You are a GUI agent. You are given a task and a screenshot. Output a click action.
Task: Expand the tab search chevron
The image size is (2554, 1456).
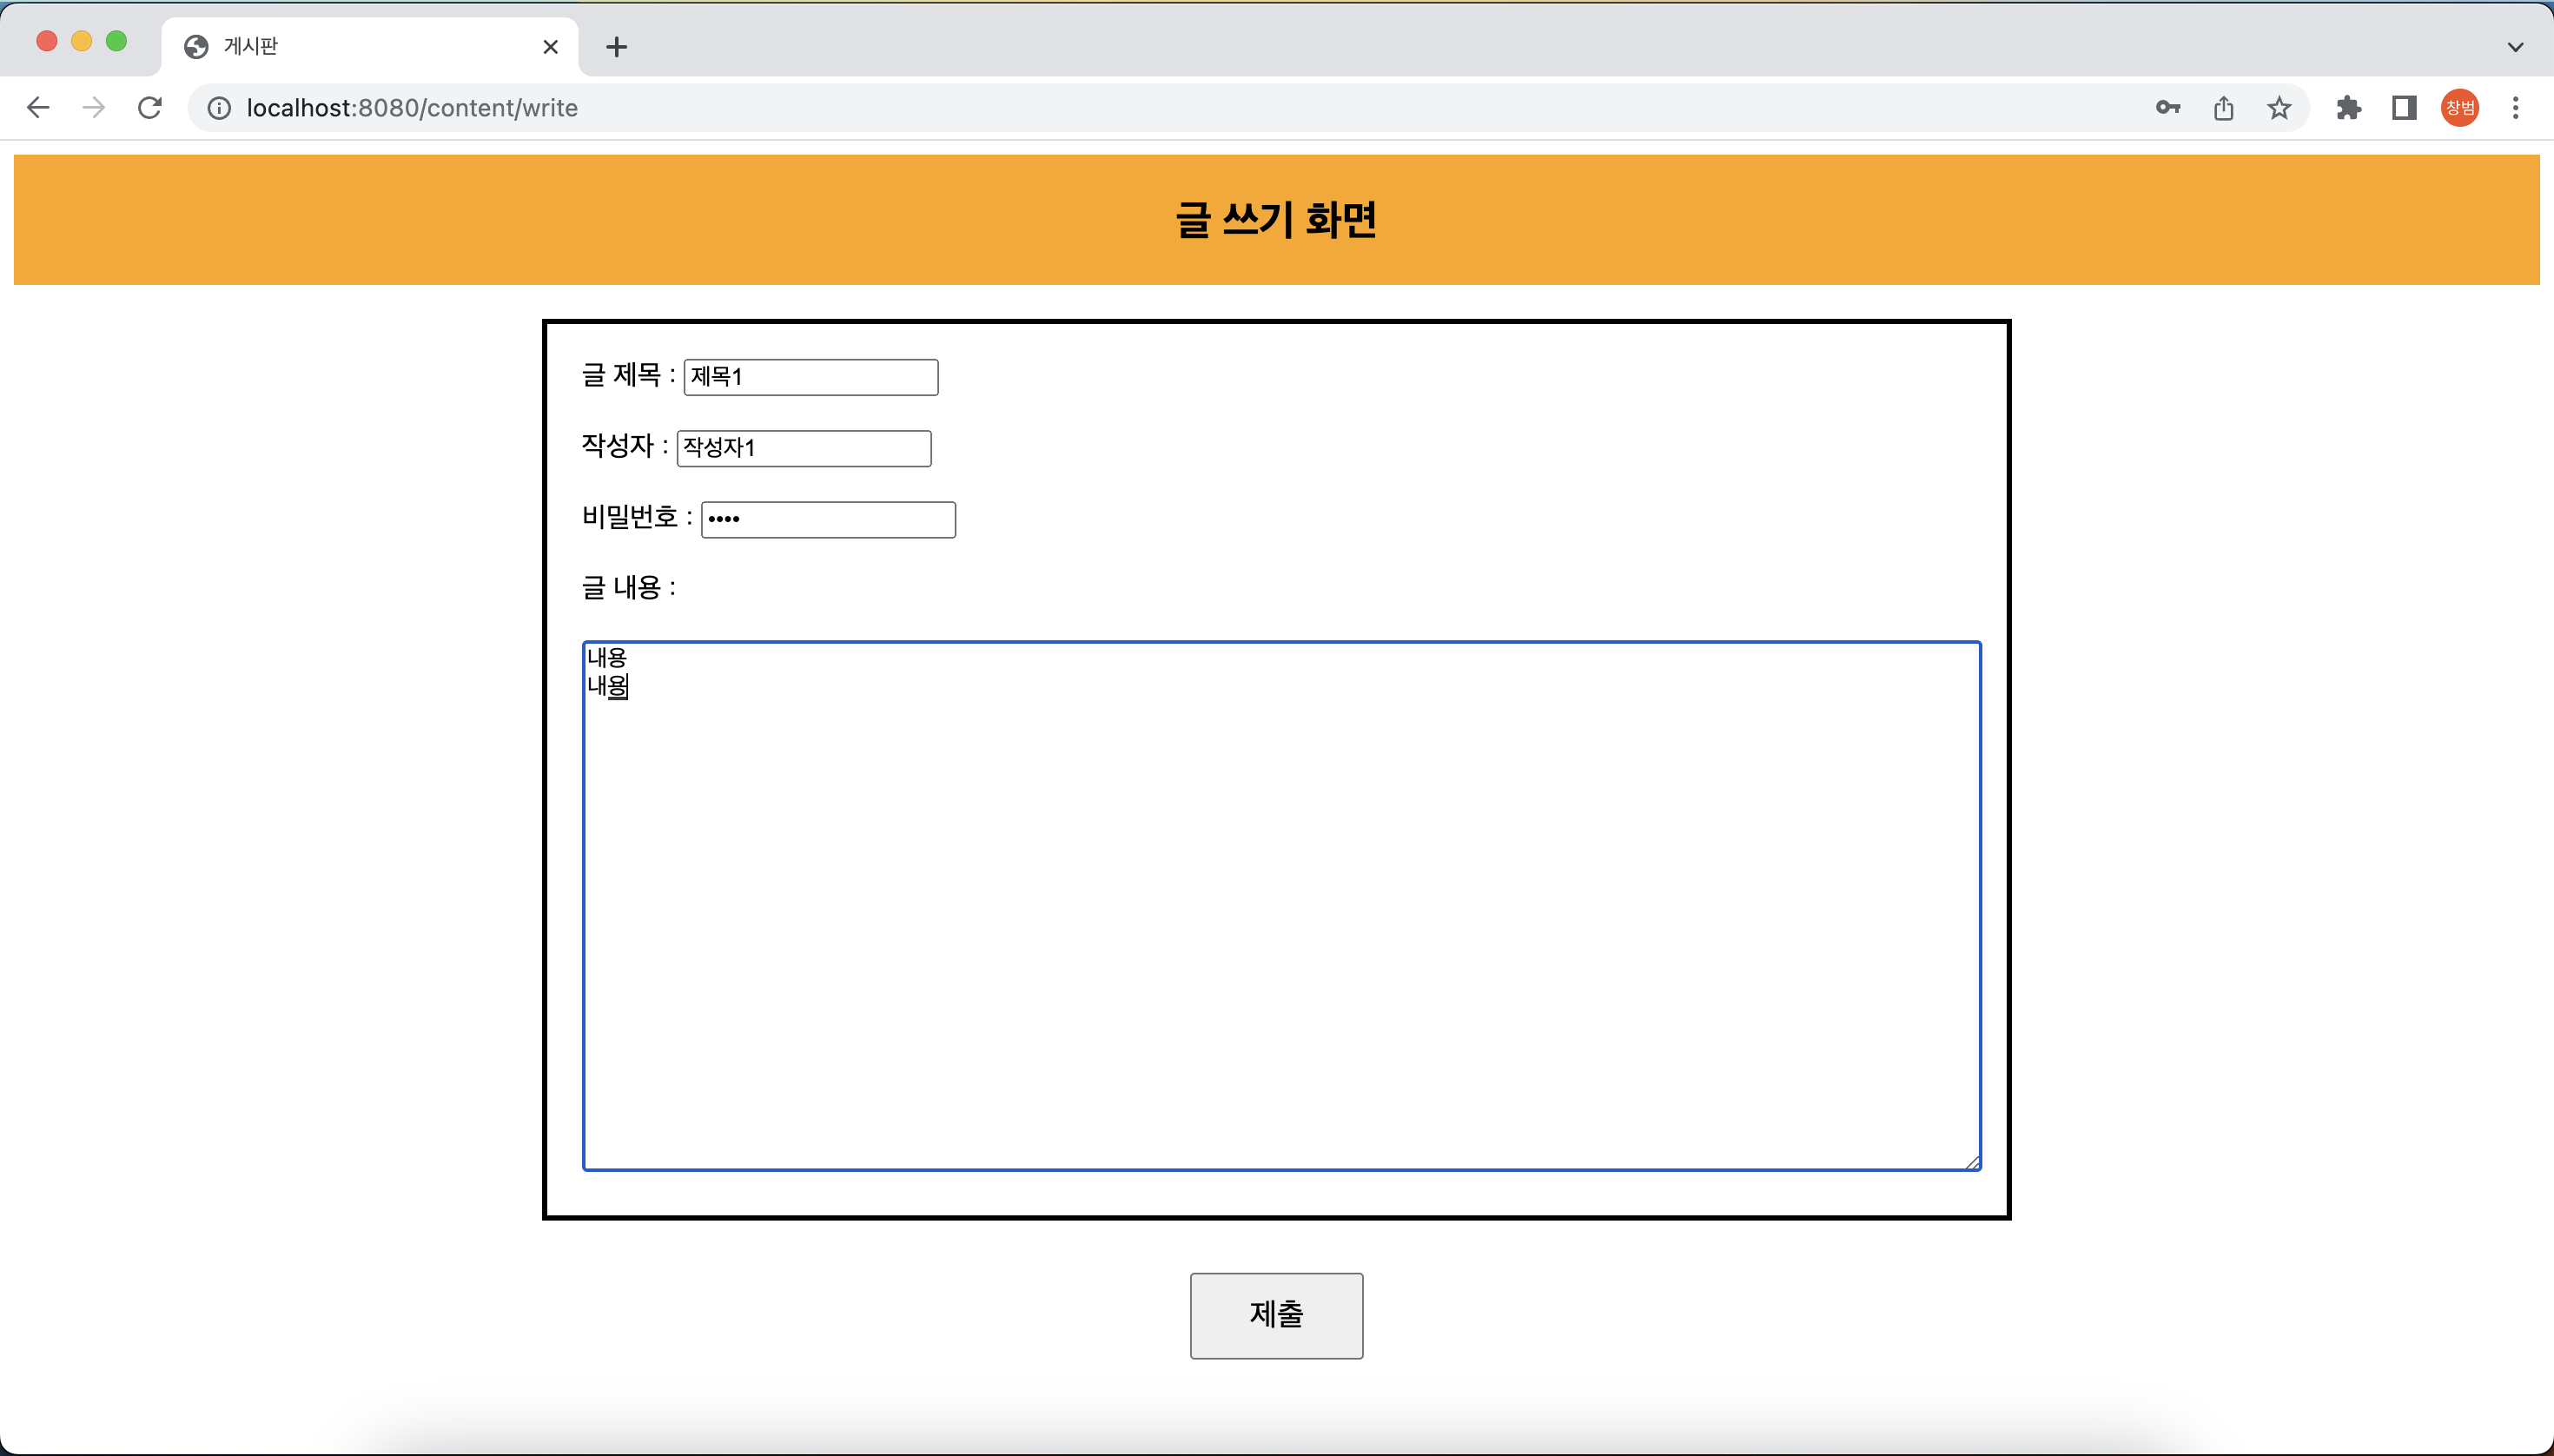(x=2515, y=47)
